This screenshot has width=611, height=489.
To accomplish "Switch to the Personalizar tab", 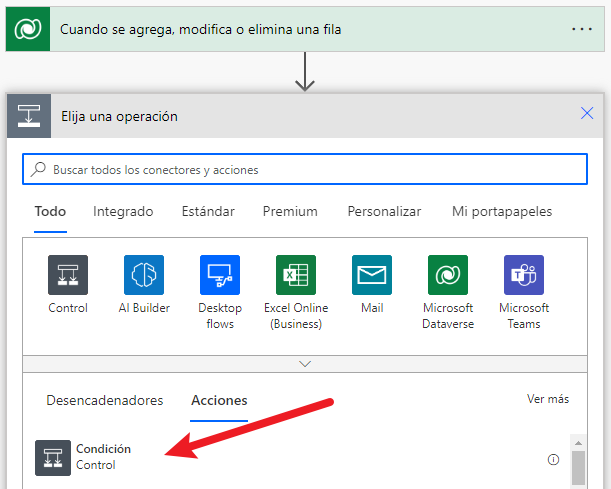I will pos(384,211).
